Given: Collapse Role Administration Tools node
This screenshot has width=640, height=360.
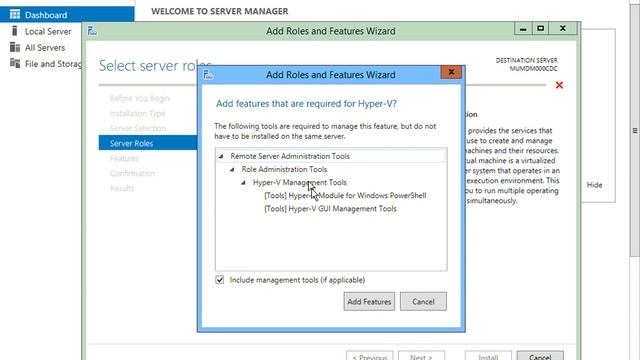Looking at the screenshot, I should point(232,169).
